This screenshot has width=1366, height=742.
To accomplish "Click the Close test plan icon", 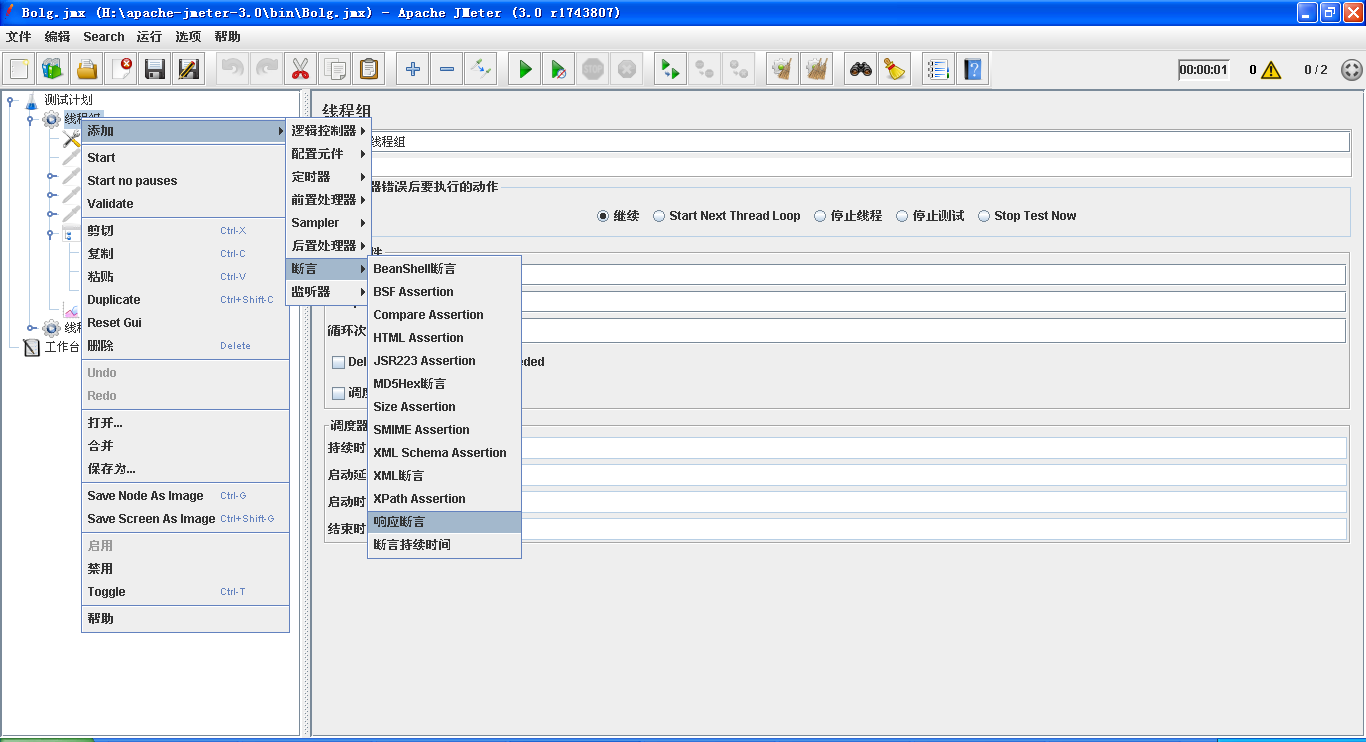I will tap(121, 69).
